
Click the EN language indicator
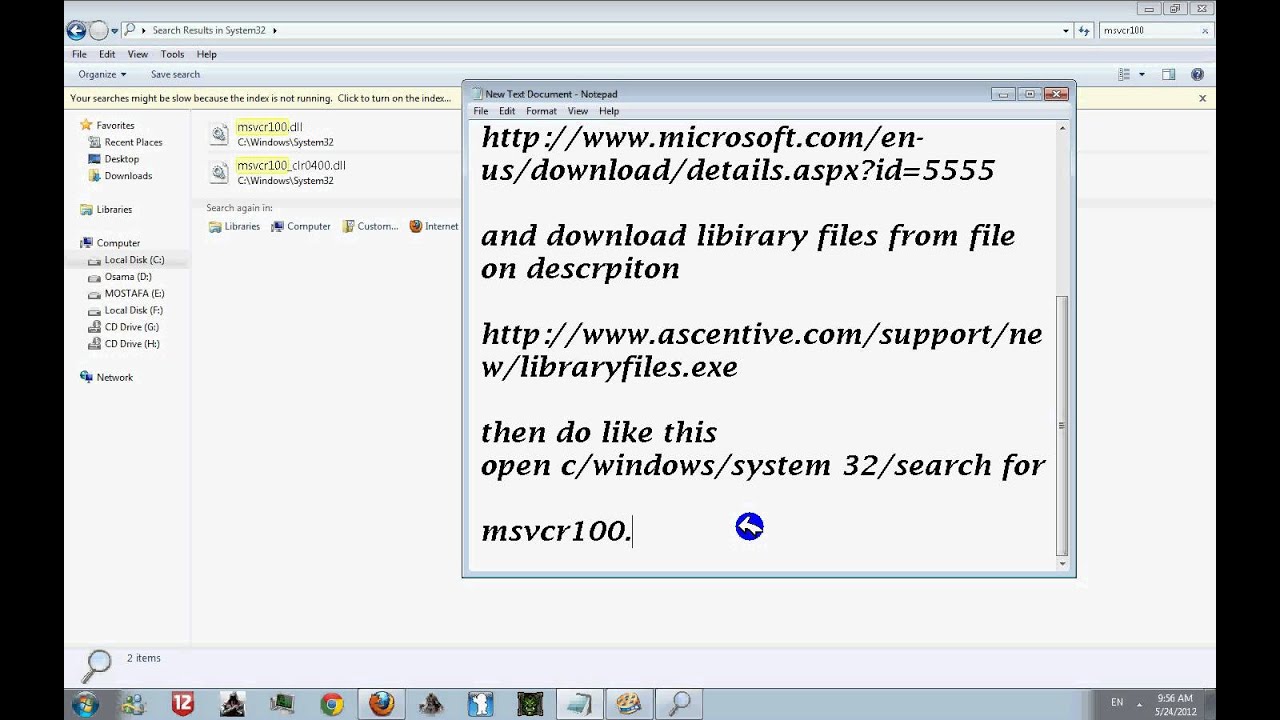(1117, 702)
